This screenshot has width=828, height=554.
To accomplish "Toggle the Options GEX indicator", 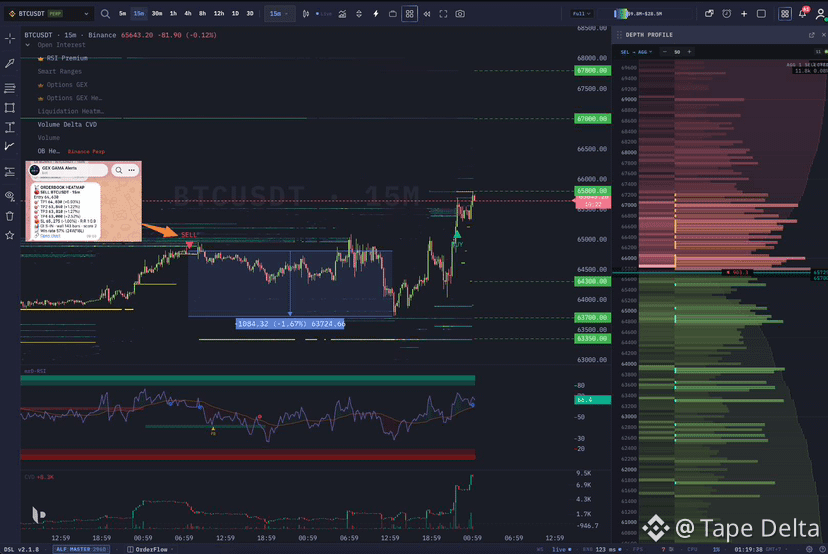I will [x=67, y=84].
